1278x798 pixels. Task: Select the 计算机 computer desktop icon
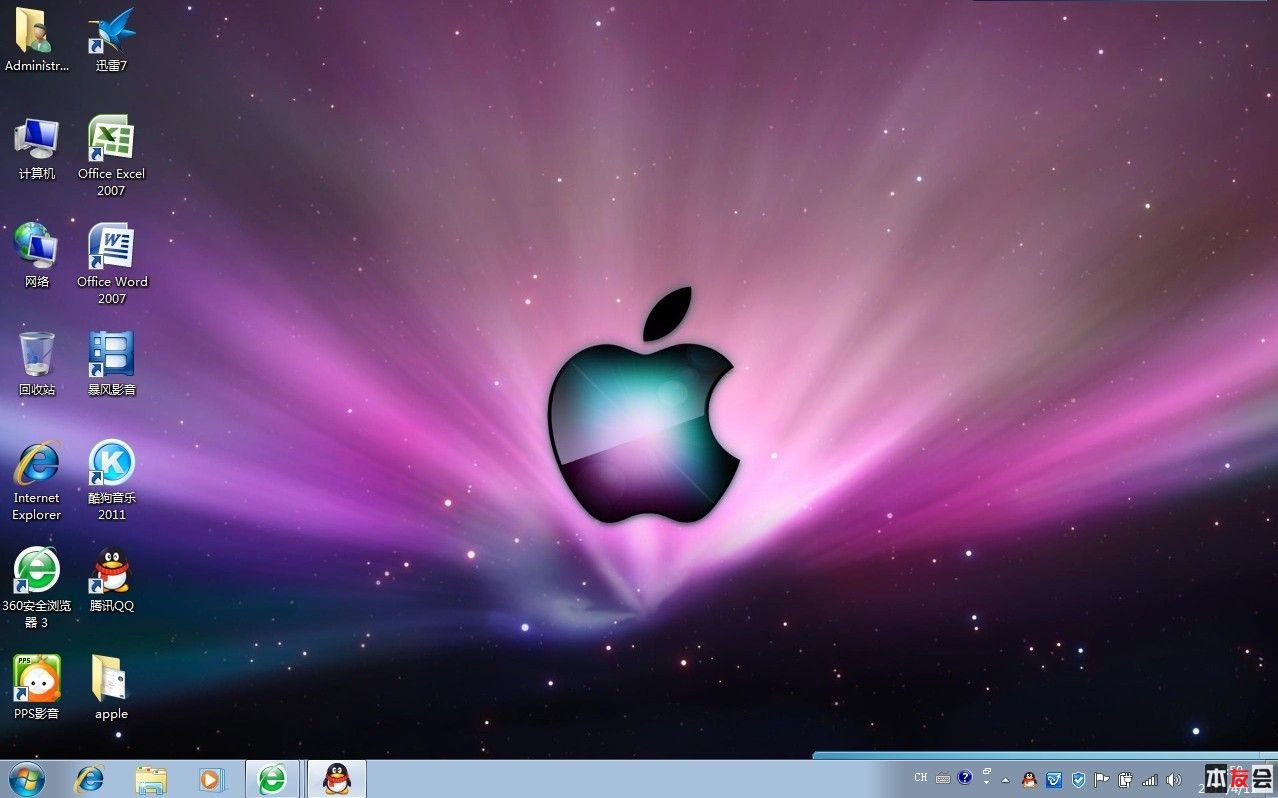pyautogui.click(x=37, y=138)
